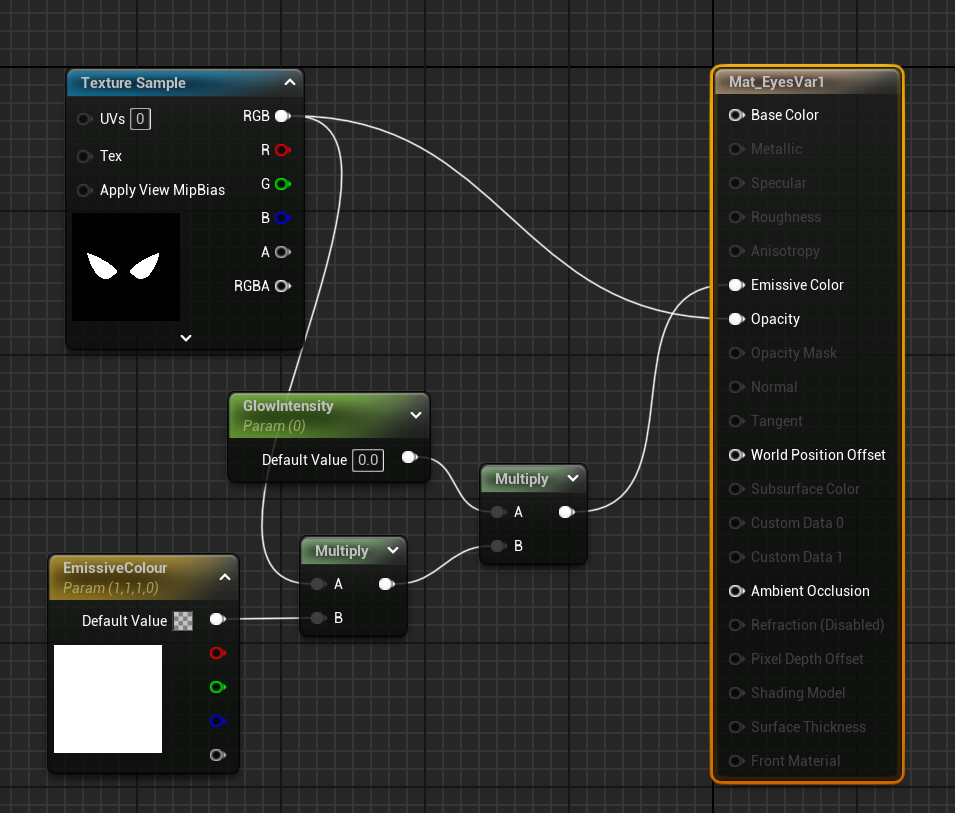Screen dimensions: 955x813
Task: Click the RGBA output pin on Texture Sample
Action: coord(282,286)
